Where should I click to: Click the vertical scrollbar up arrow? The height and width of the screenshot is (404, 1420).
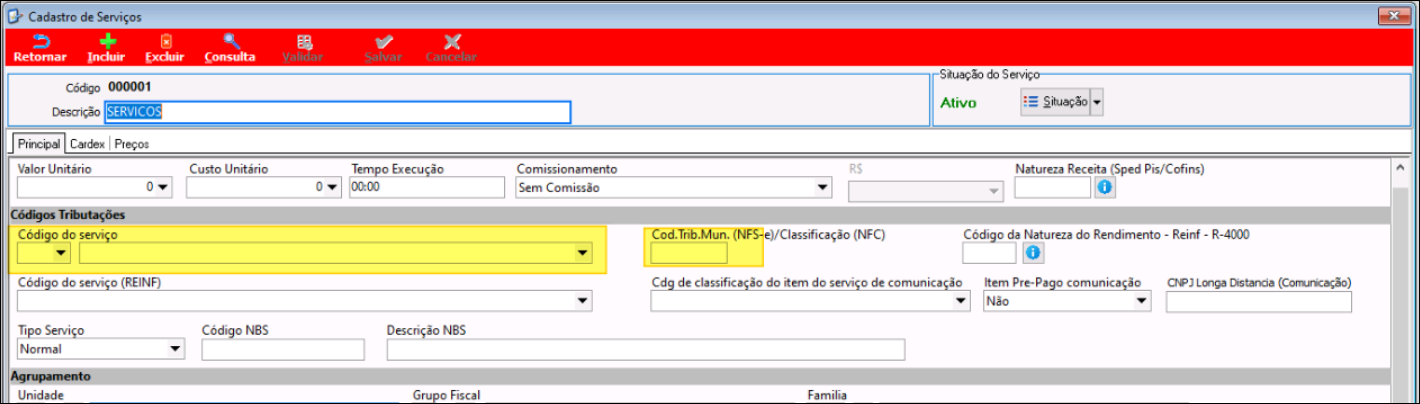[1402, 167]
